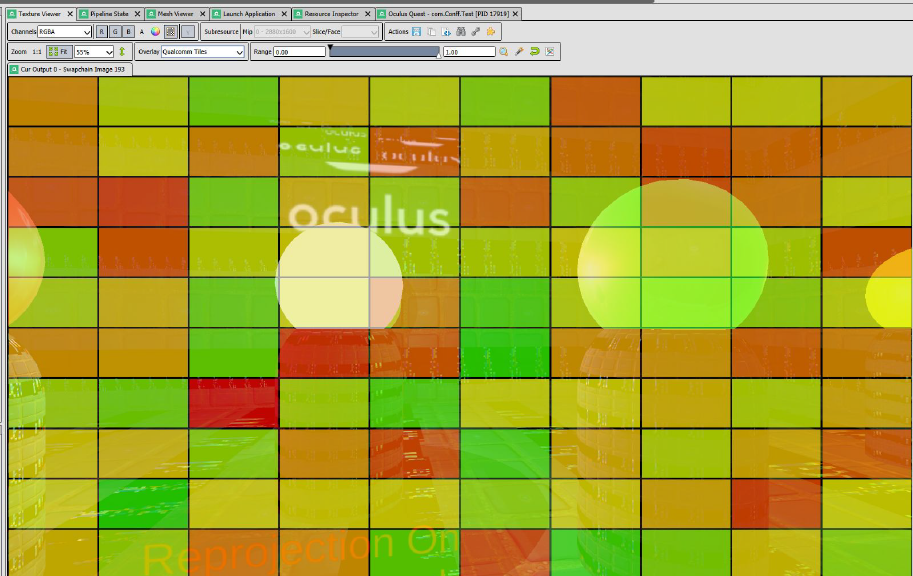The image size is (913, 576).
Task: Toggle the greyed button after the checkerboard
Action: pyautogui.click(x=187, y=31)
